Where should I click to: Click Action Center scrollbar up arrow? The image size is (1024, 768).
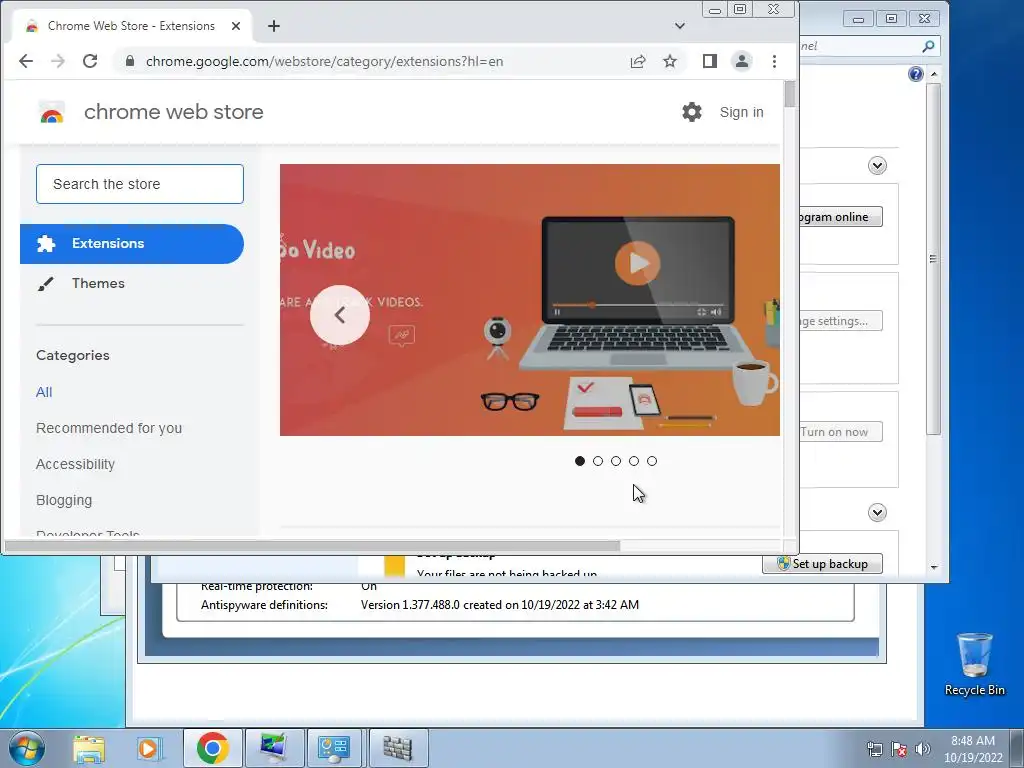point(934,74)
